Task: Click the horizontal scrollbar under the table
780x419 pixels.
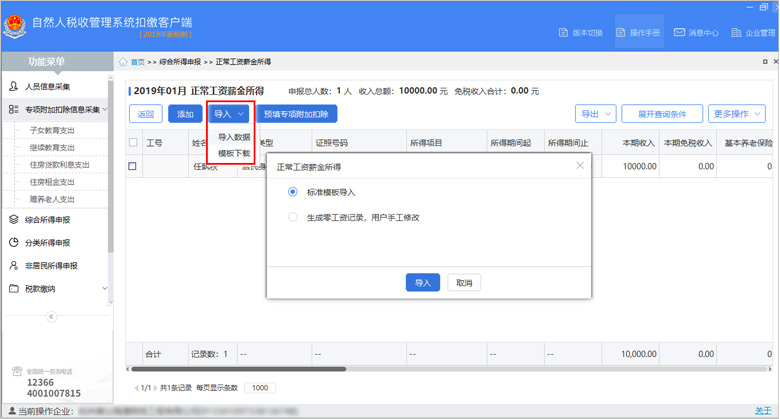Action: pos(300,369)
